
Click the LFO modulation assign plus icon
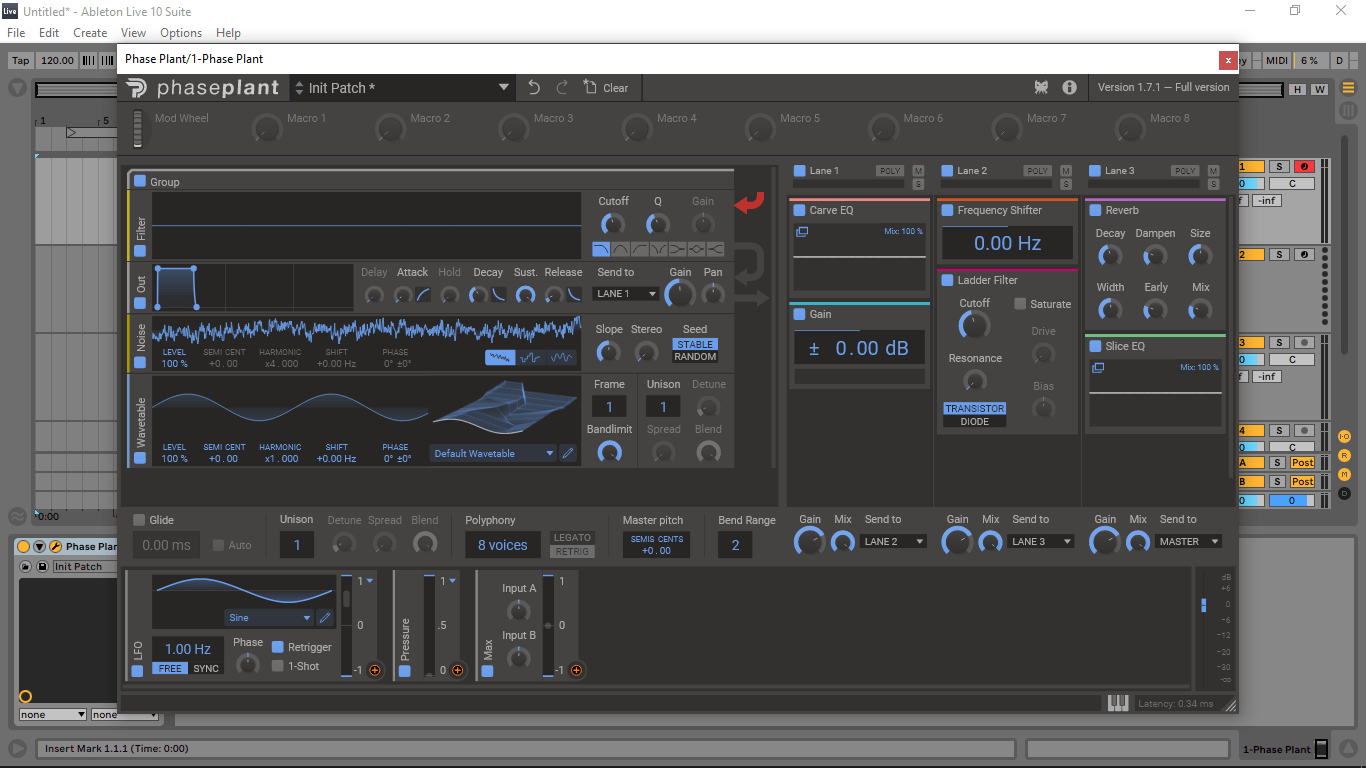(375, 670)
